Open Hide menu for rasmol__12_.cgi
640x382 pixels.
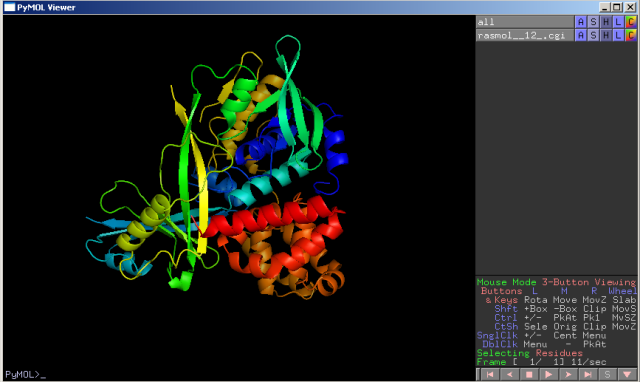[606, 36]
